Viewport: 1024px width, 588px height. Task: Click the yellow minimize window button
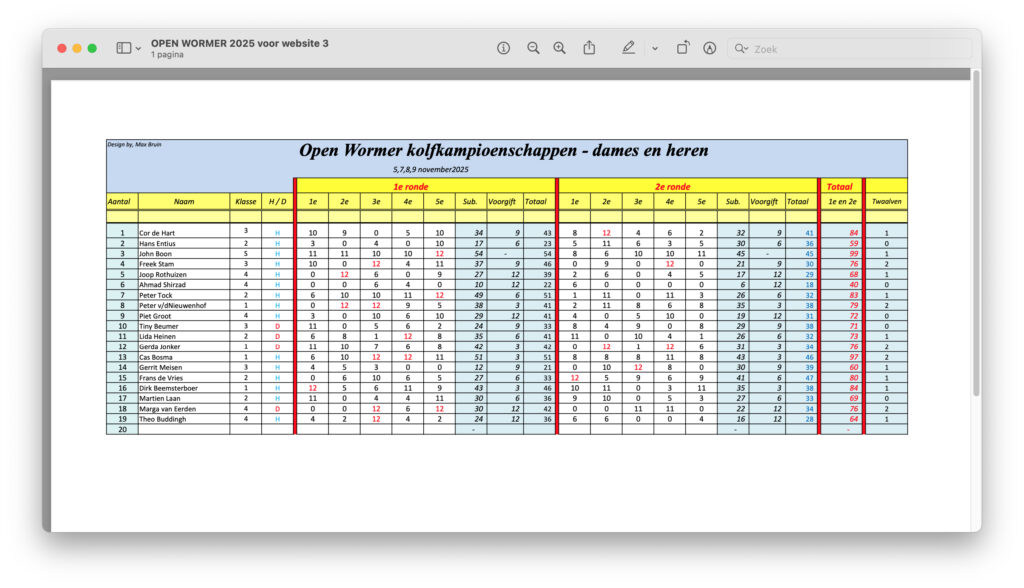pos(77,48)
